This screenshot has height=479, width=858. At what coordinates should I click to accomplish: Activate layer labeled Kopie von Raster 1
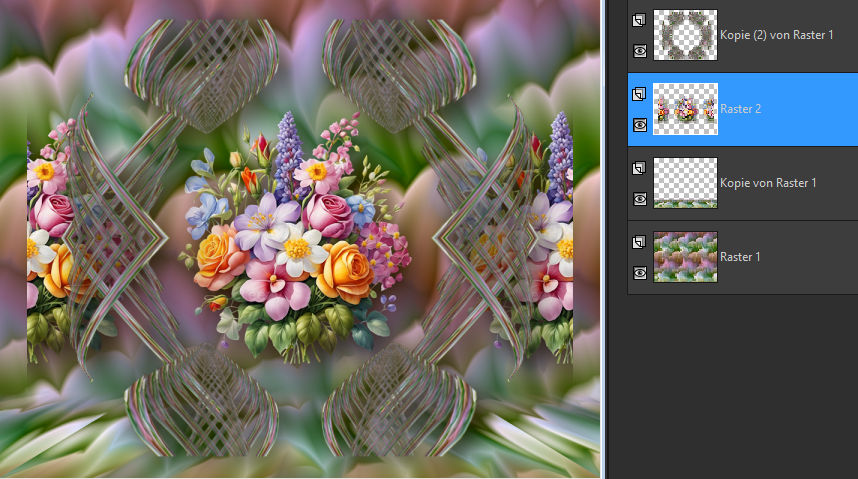click(768, 183)
